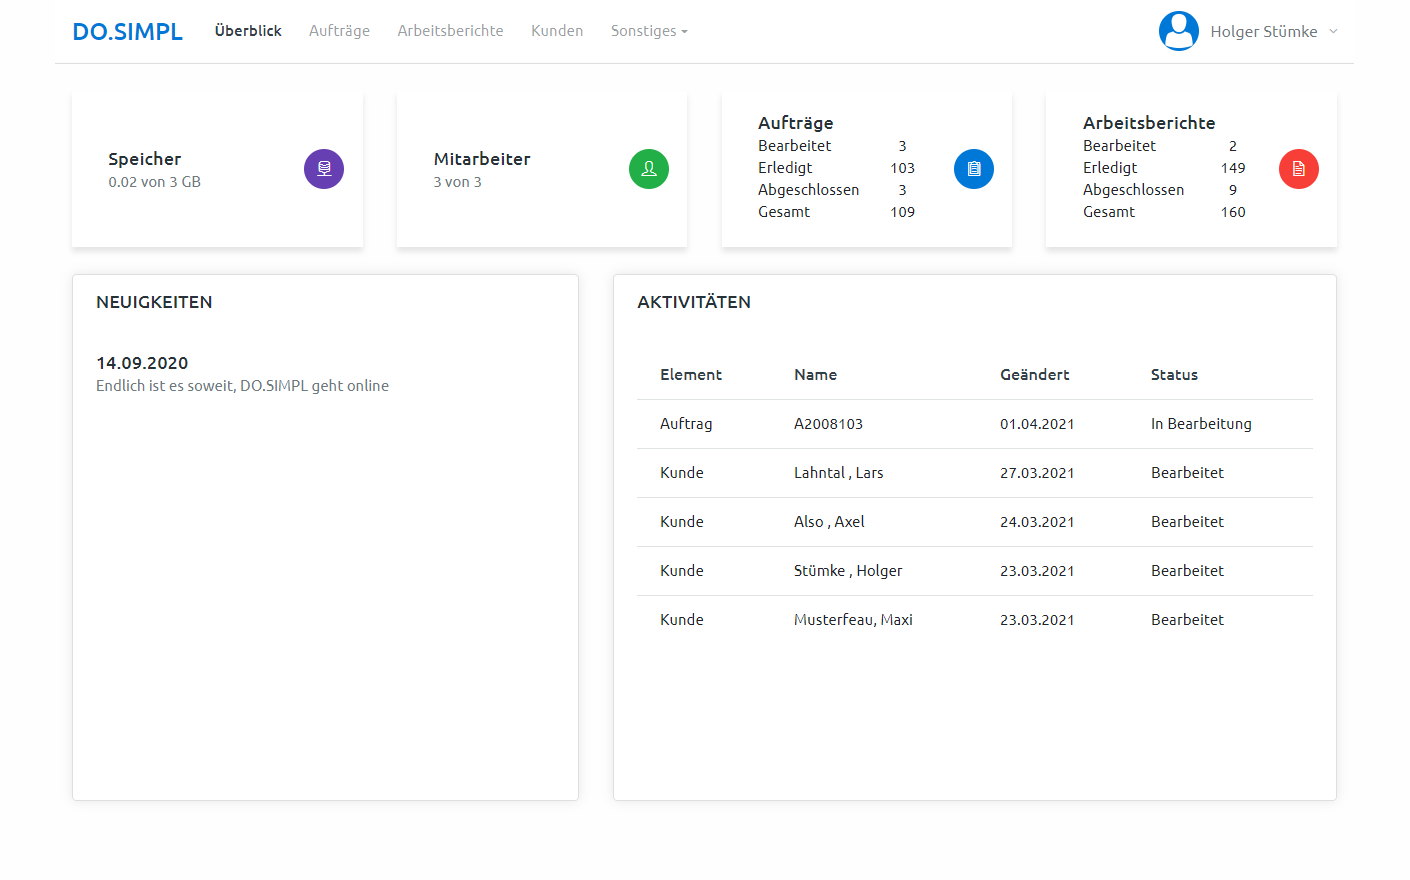Click the green Mitarbeiter person icon

tap(648, 169)
